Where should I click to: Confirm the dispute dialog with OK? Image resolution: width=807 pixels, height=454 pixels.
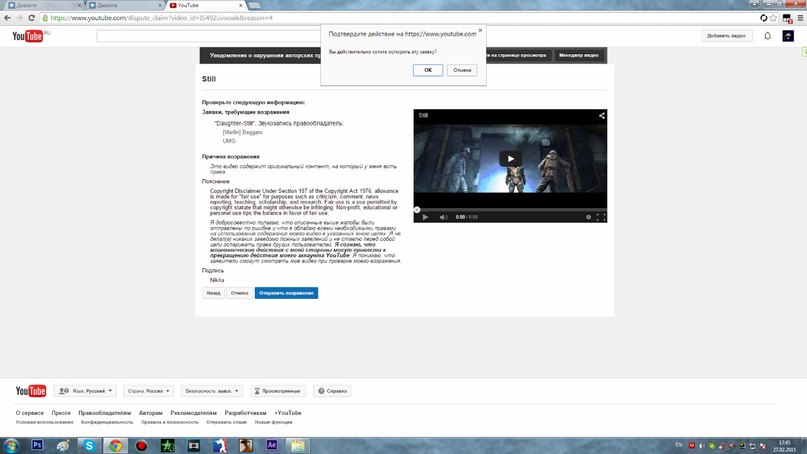point(428,70)
